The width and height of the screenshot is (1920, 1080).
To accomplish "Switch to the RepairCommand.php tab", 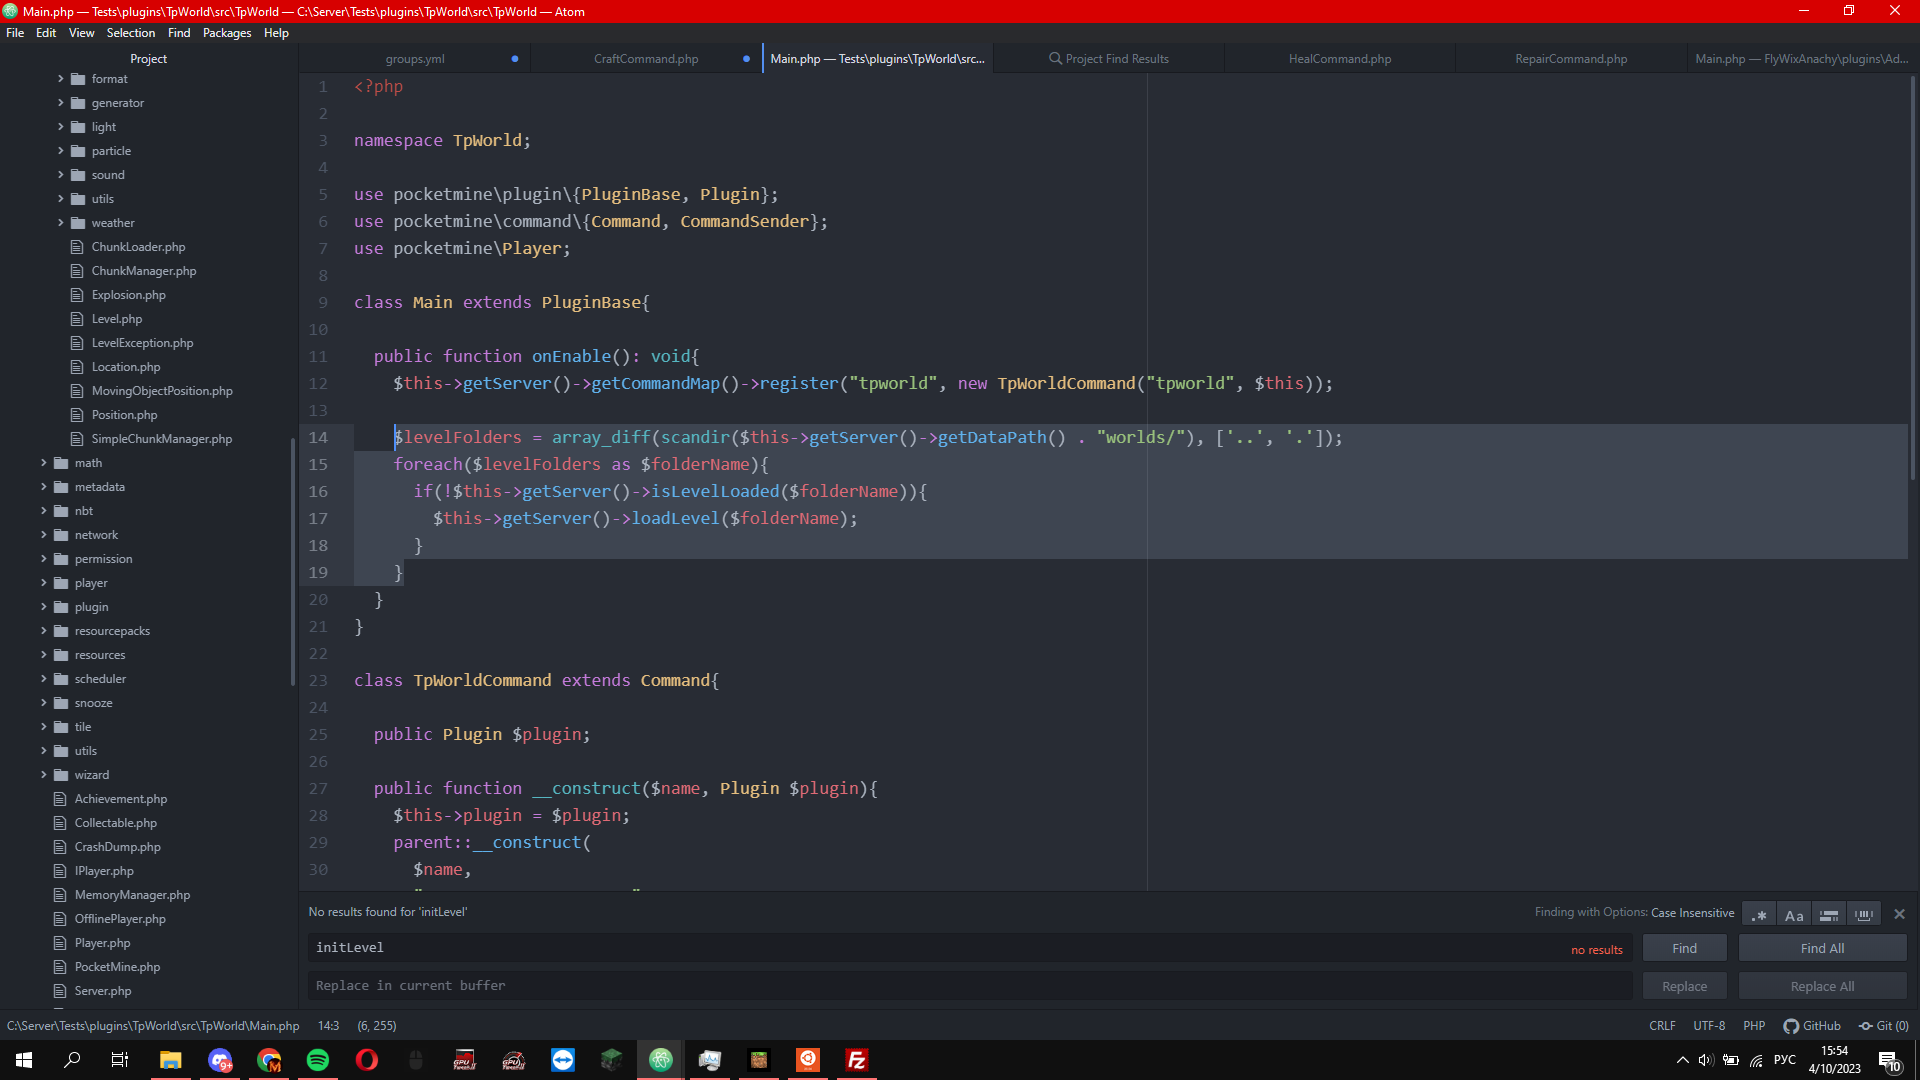I will pos(1570,59).
